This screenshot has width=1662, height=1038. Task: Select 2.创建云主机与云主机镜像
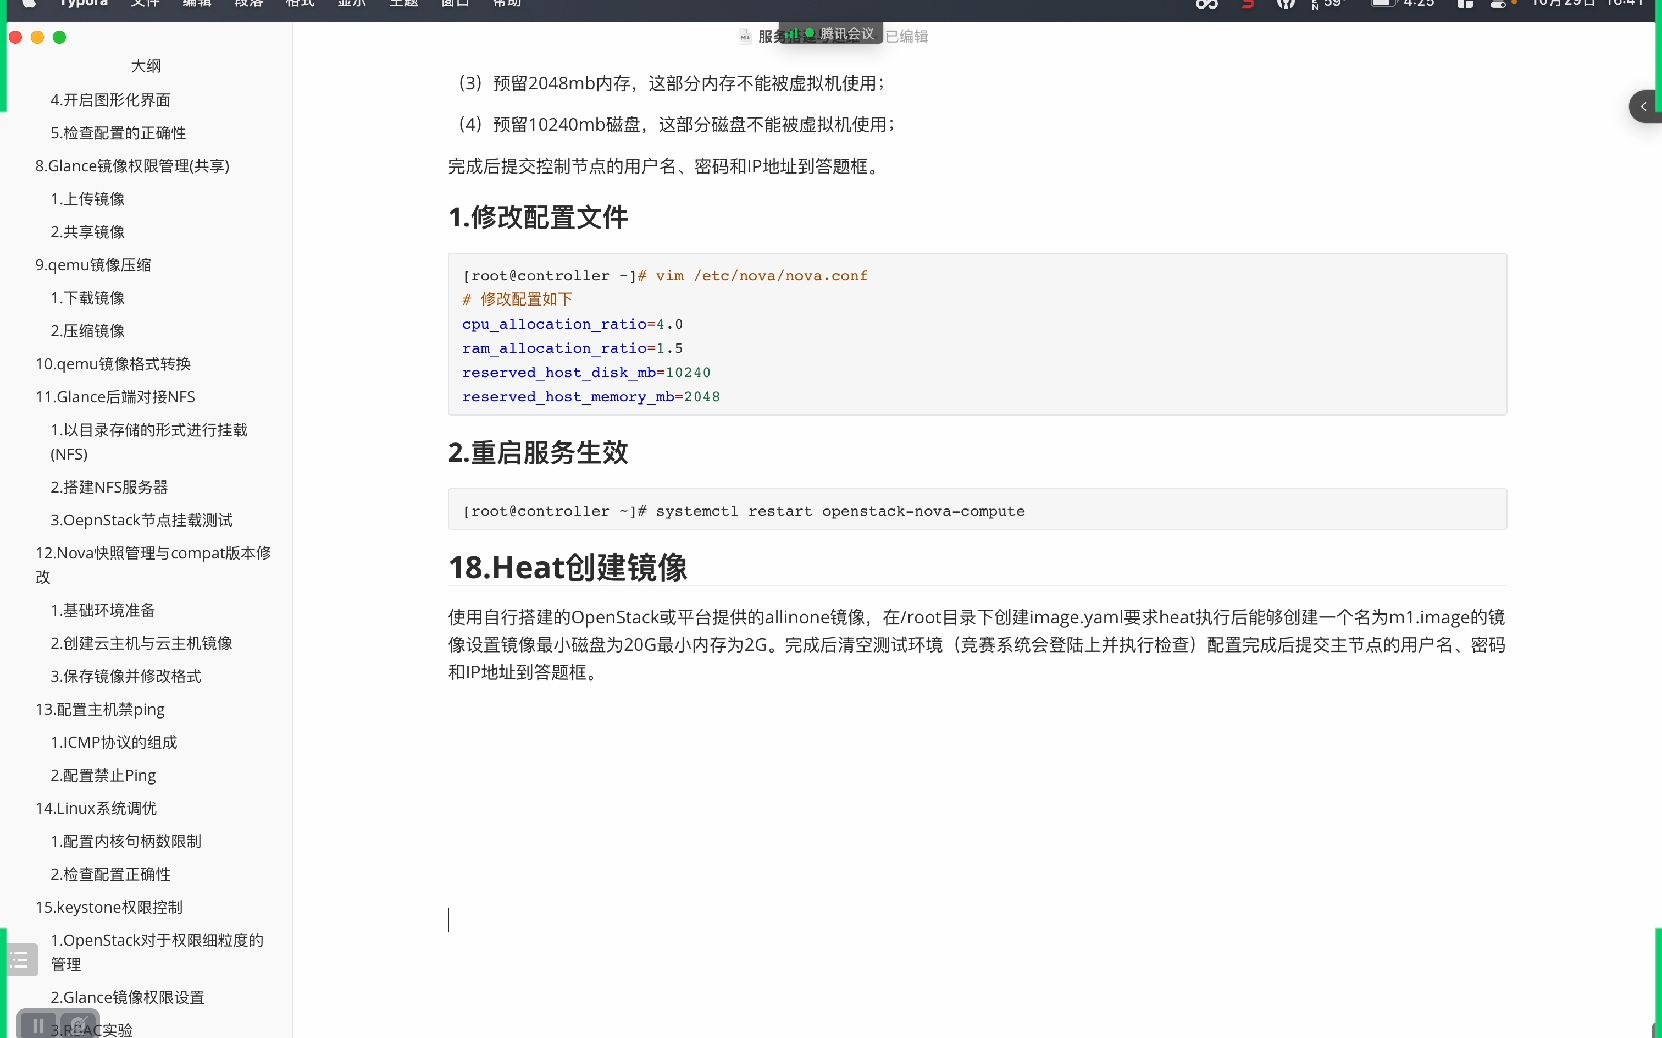[141, 643]
